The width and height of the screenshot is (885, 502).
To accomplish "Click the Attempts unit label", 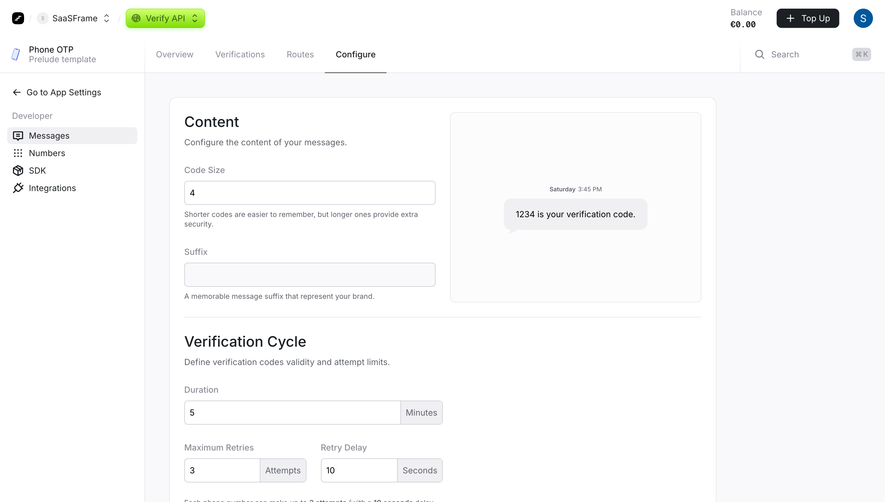I will 283,470.
